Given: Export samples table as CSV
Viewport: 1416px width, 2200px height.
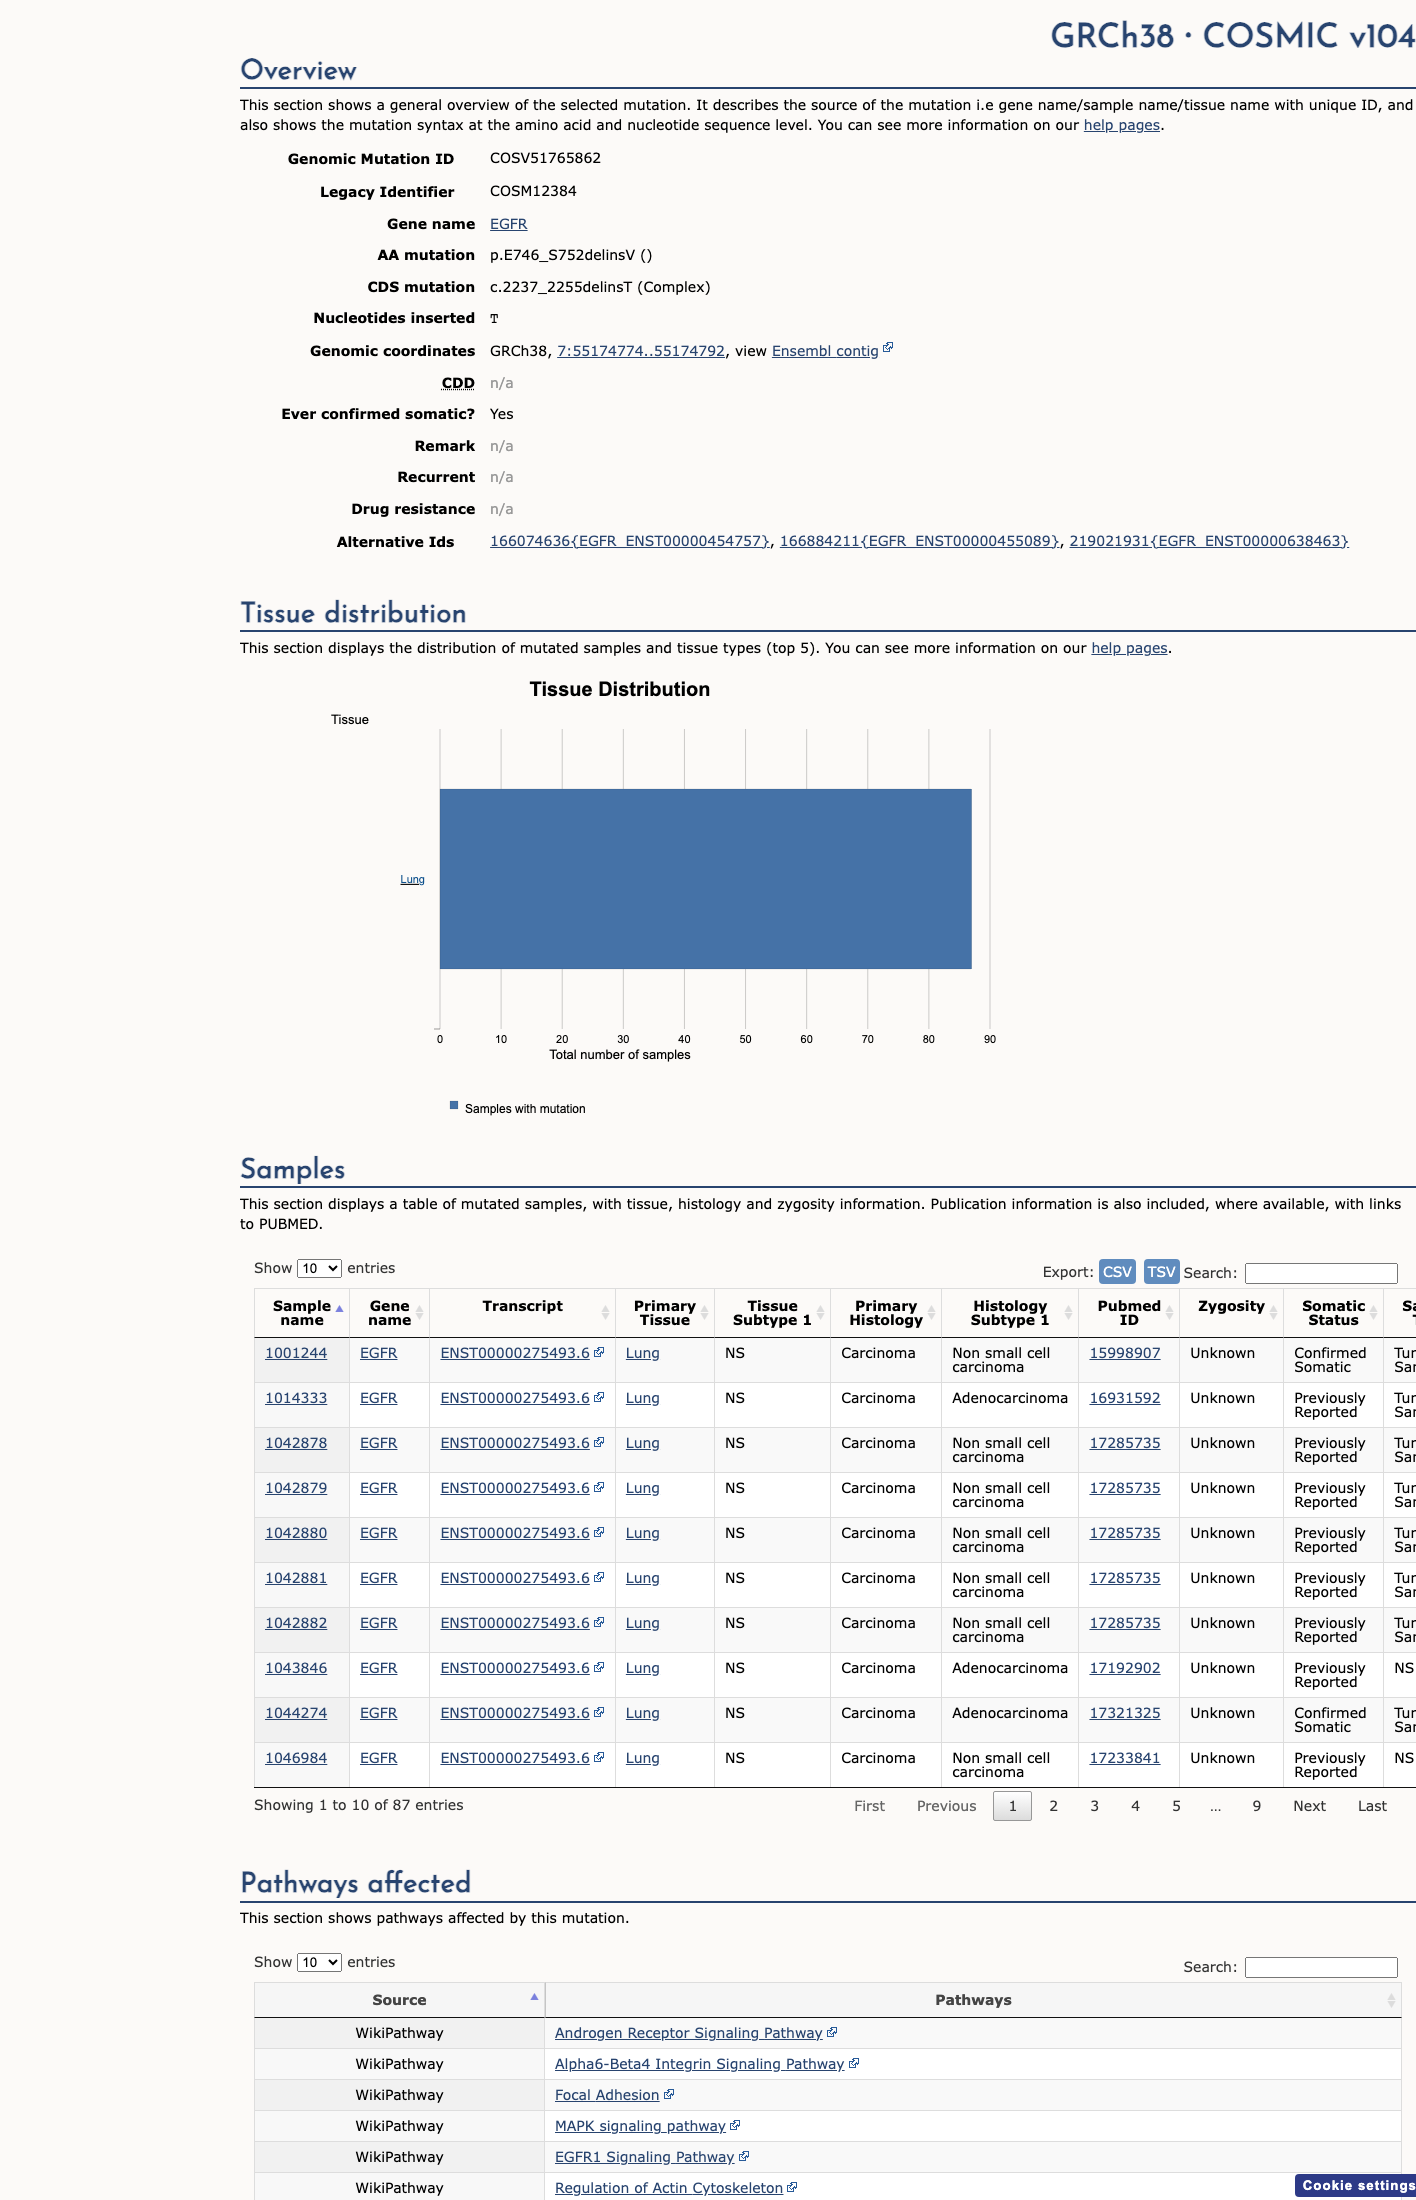Looking at the screenshot, I should pos(1117,1271).
